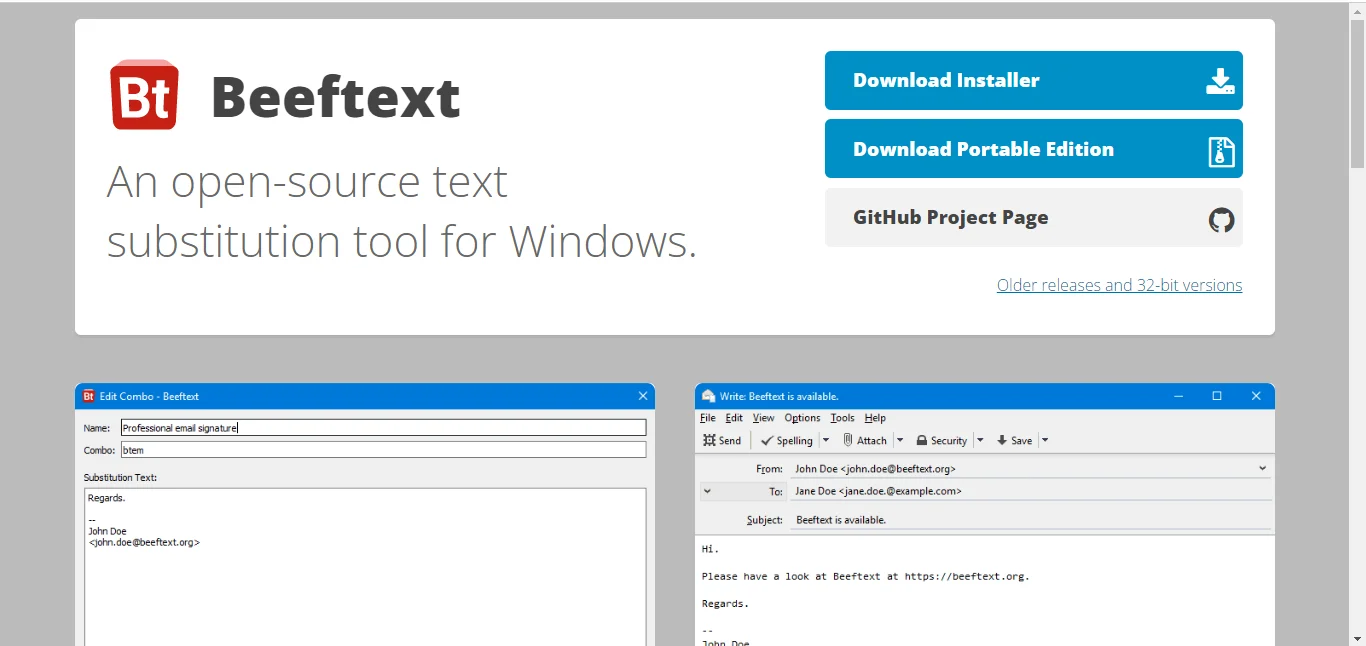Click the Bt icon in Edit Combo title bar
1366x646 pixels.
click(88, 396)
